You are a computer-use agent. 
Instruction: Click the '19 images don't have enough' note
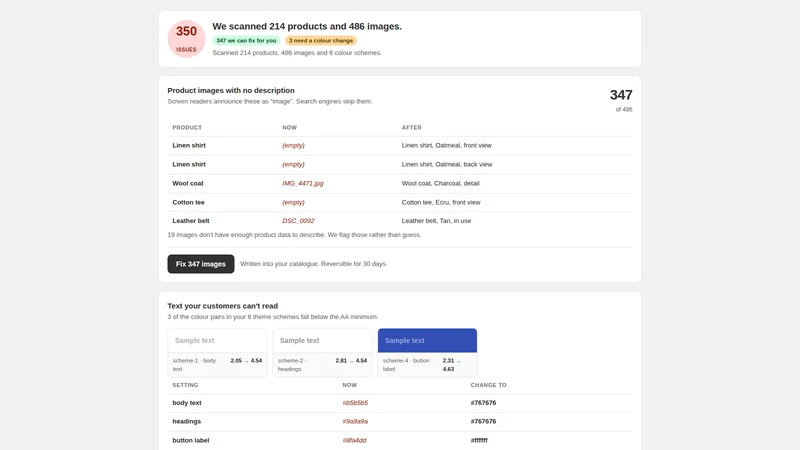click(x=294, y=235)
